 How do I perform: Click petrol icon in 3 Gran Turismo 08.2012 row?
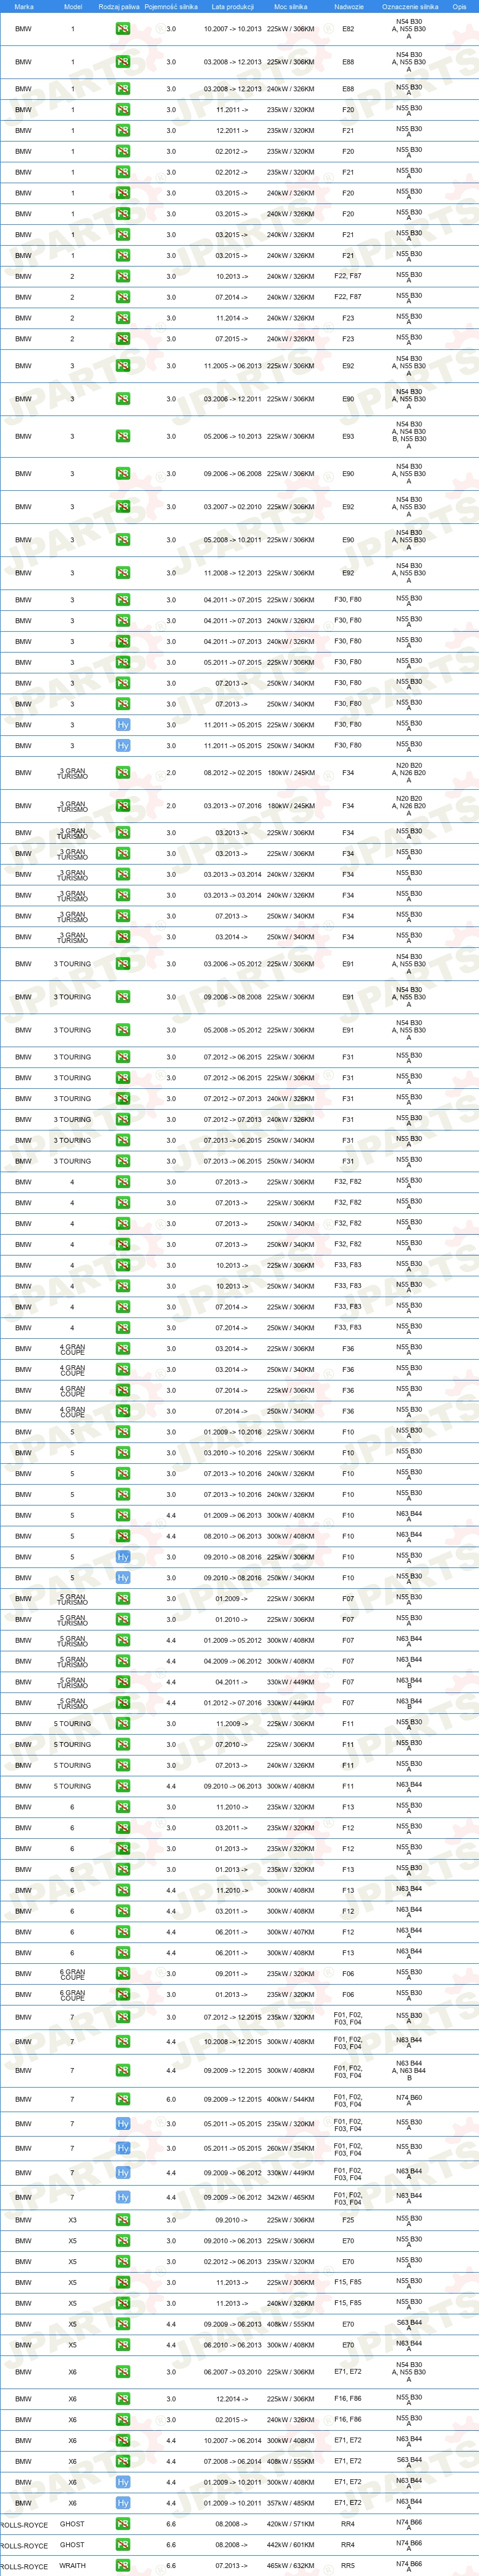(x=122, y=773)
